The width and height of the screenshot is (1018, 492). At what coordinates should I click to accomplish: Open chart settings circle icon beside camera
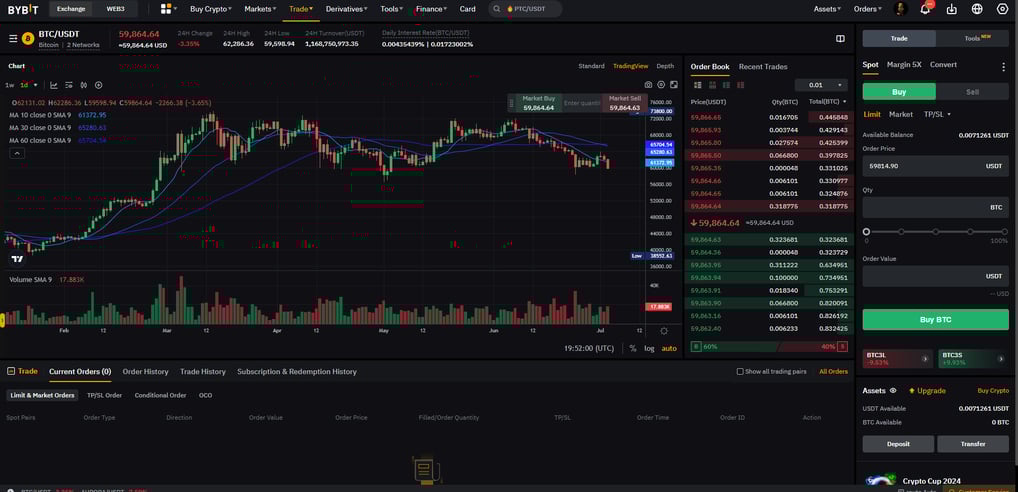pos(661,85)
